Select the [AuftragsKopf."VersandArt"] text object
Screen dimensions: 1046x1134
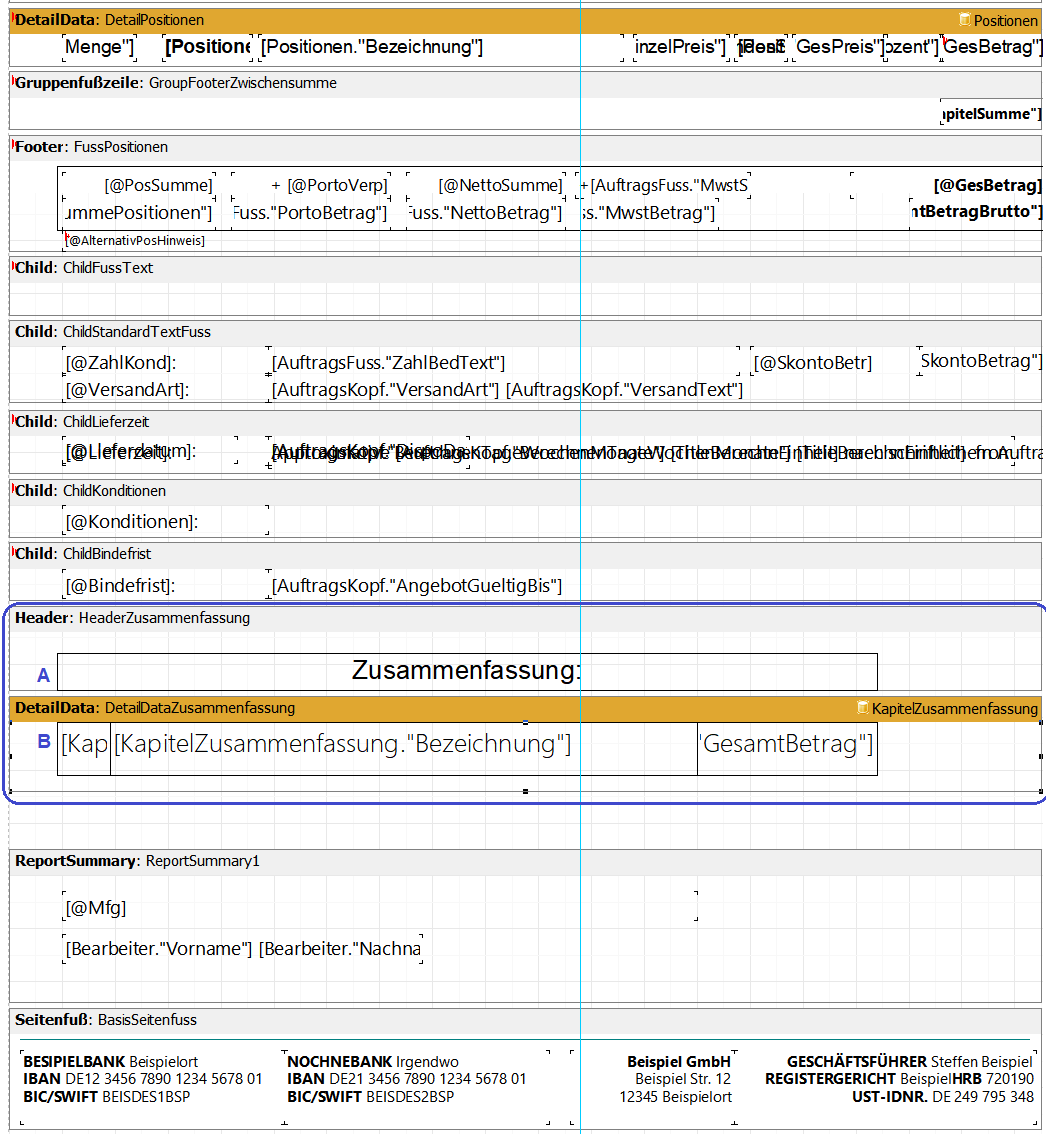coord(508,390)
